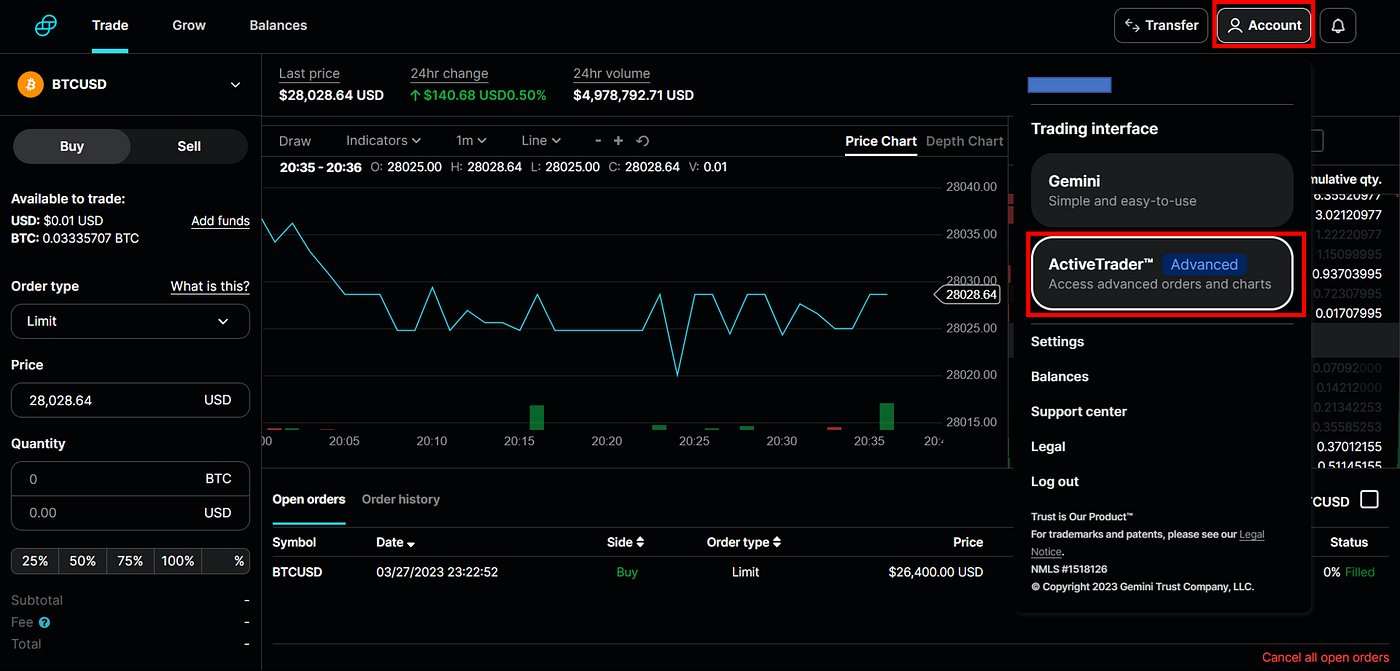Click the 03/27/2023 23:22:52 order date
The width and height of the screenshot is (1400, 671).
437,572
